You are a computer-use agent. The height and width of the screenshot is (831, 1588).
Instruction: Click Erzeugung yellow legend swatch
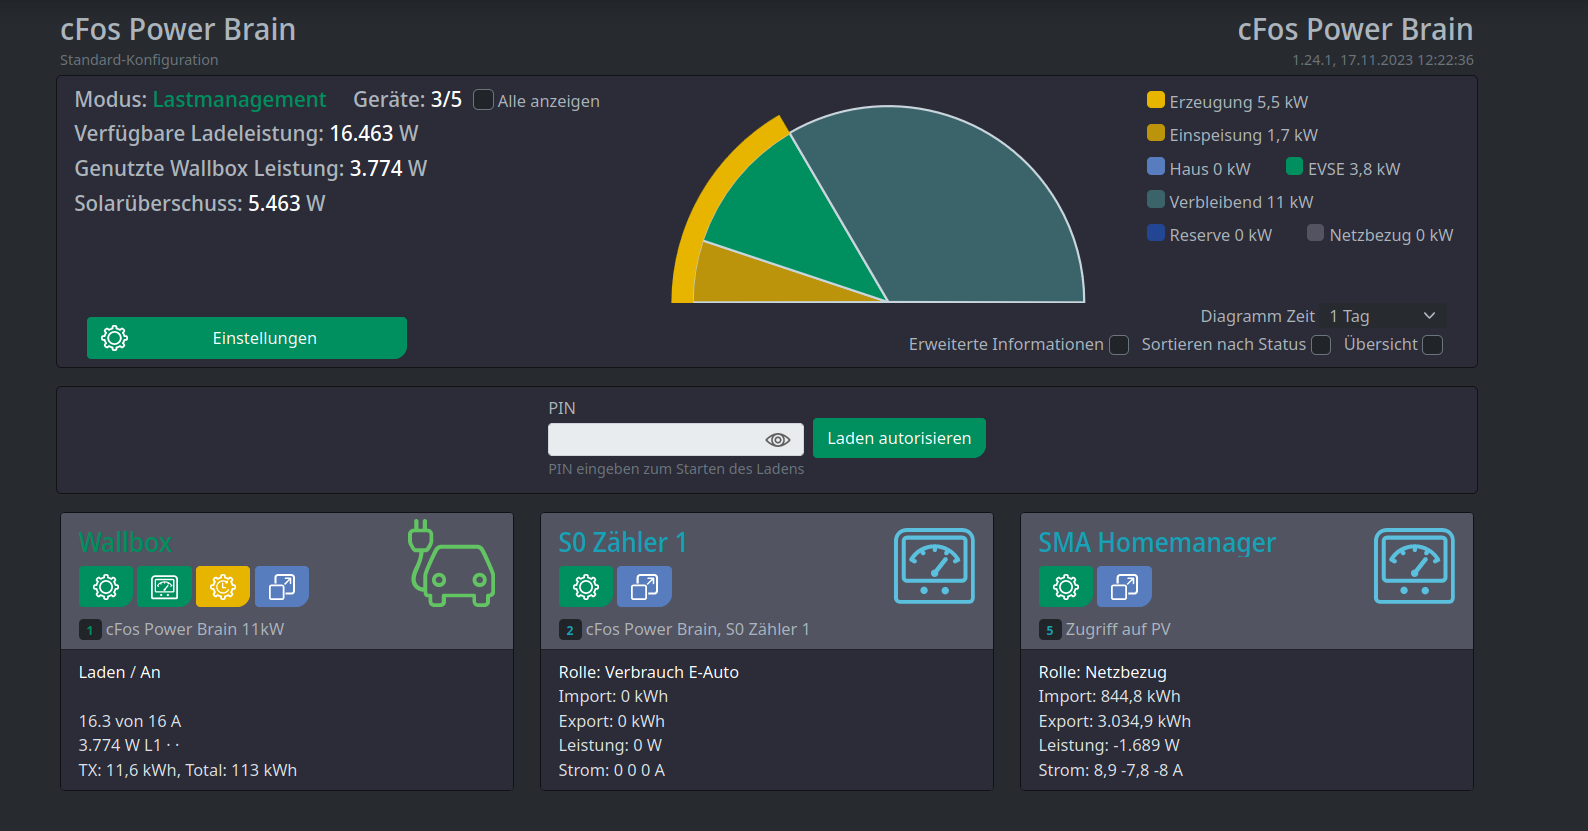click(x=1156, y=100)
